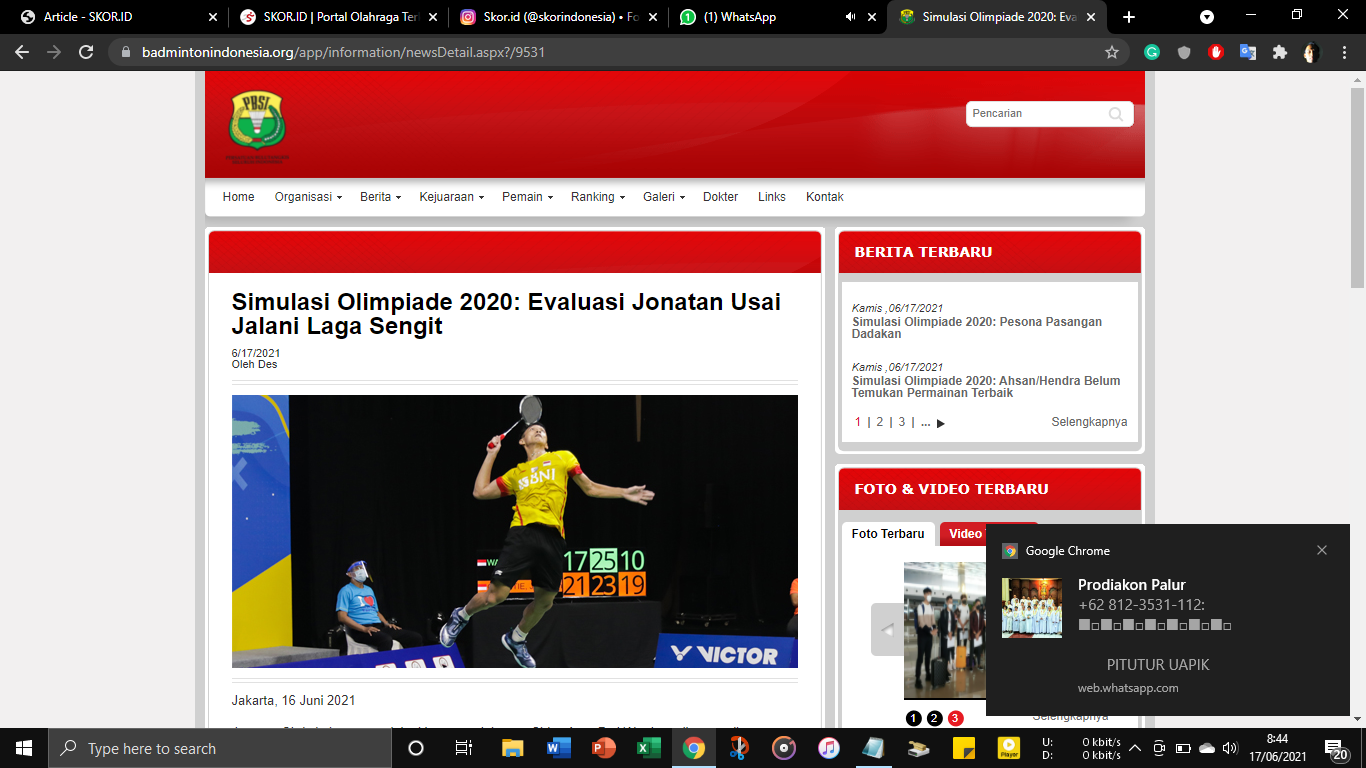
Task: Close the Instagram Skor.id tab
Action: tap(652, 17)
